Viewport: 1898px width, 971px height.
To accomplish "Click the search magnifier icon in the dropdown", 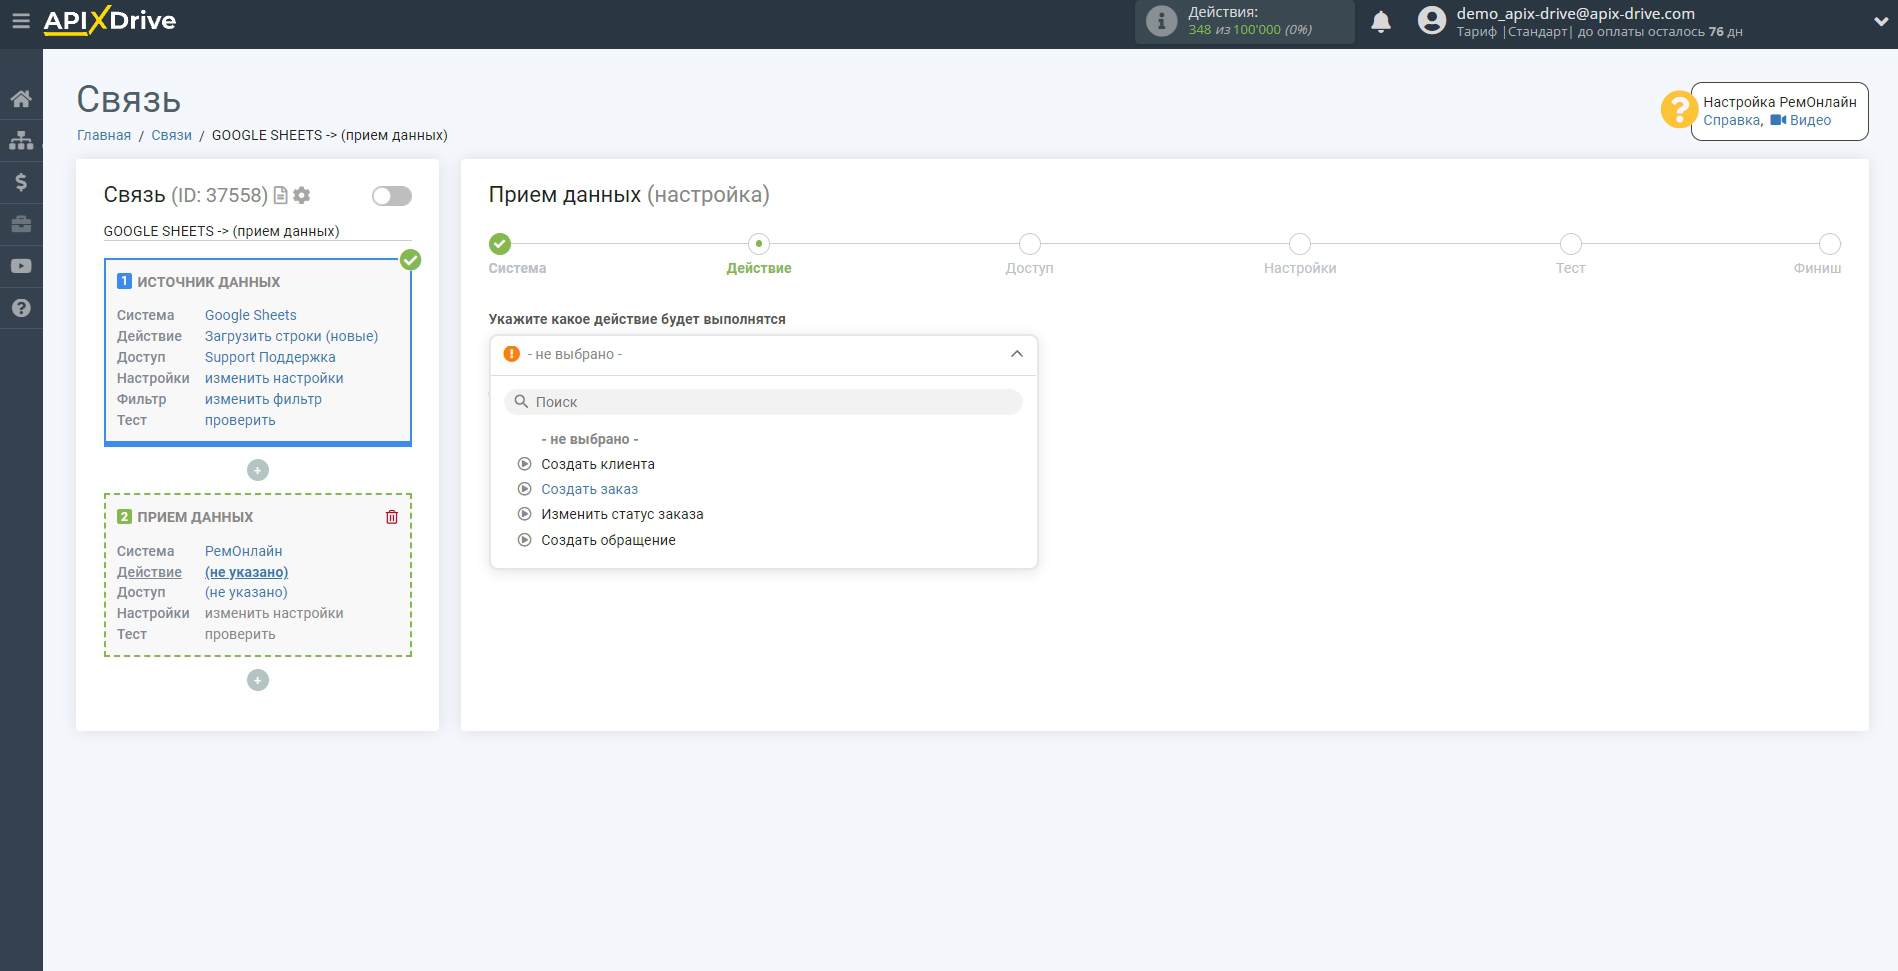I will point(521,402).
